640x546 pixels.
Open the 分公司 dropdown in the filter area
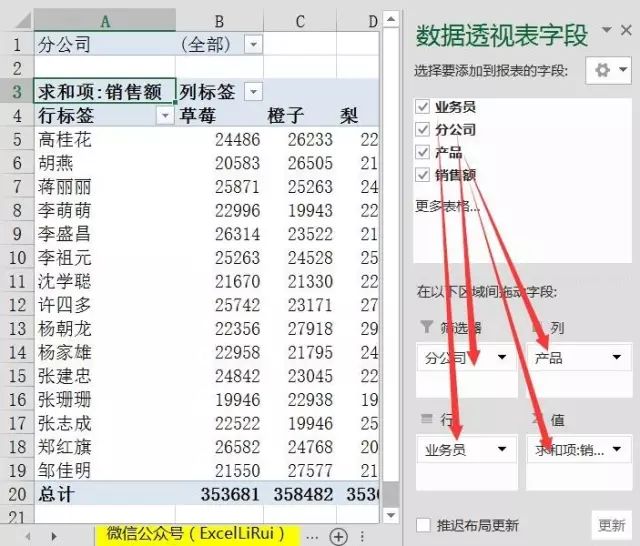point(502,357)
